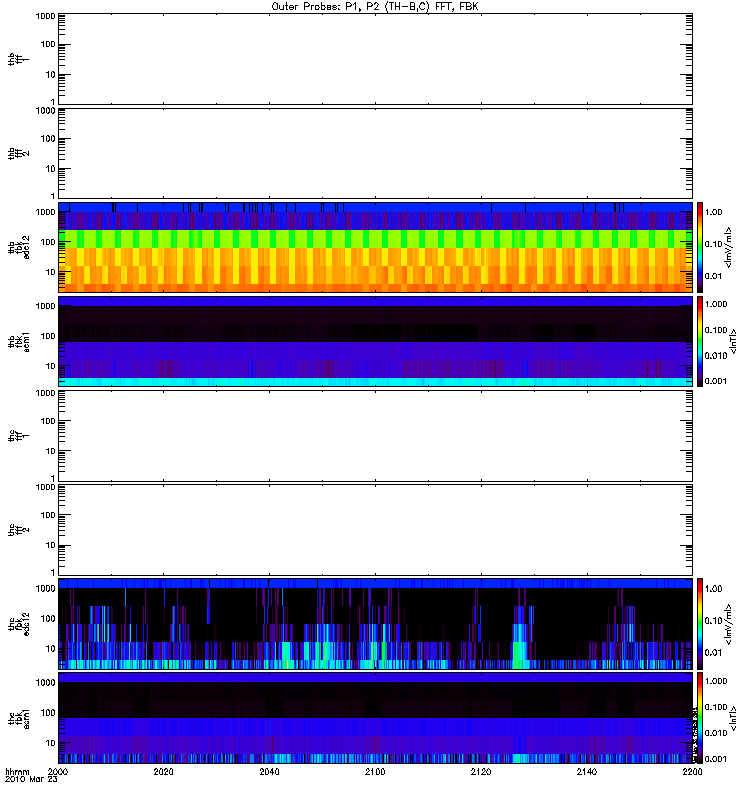This screenshot has width=750, height=800.
Task: Click the thc fbk edc12 spectrogram panel
Action: tap(375, 624)
